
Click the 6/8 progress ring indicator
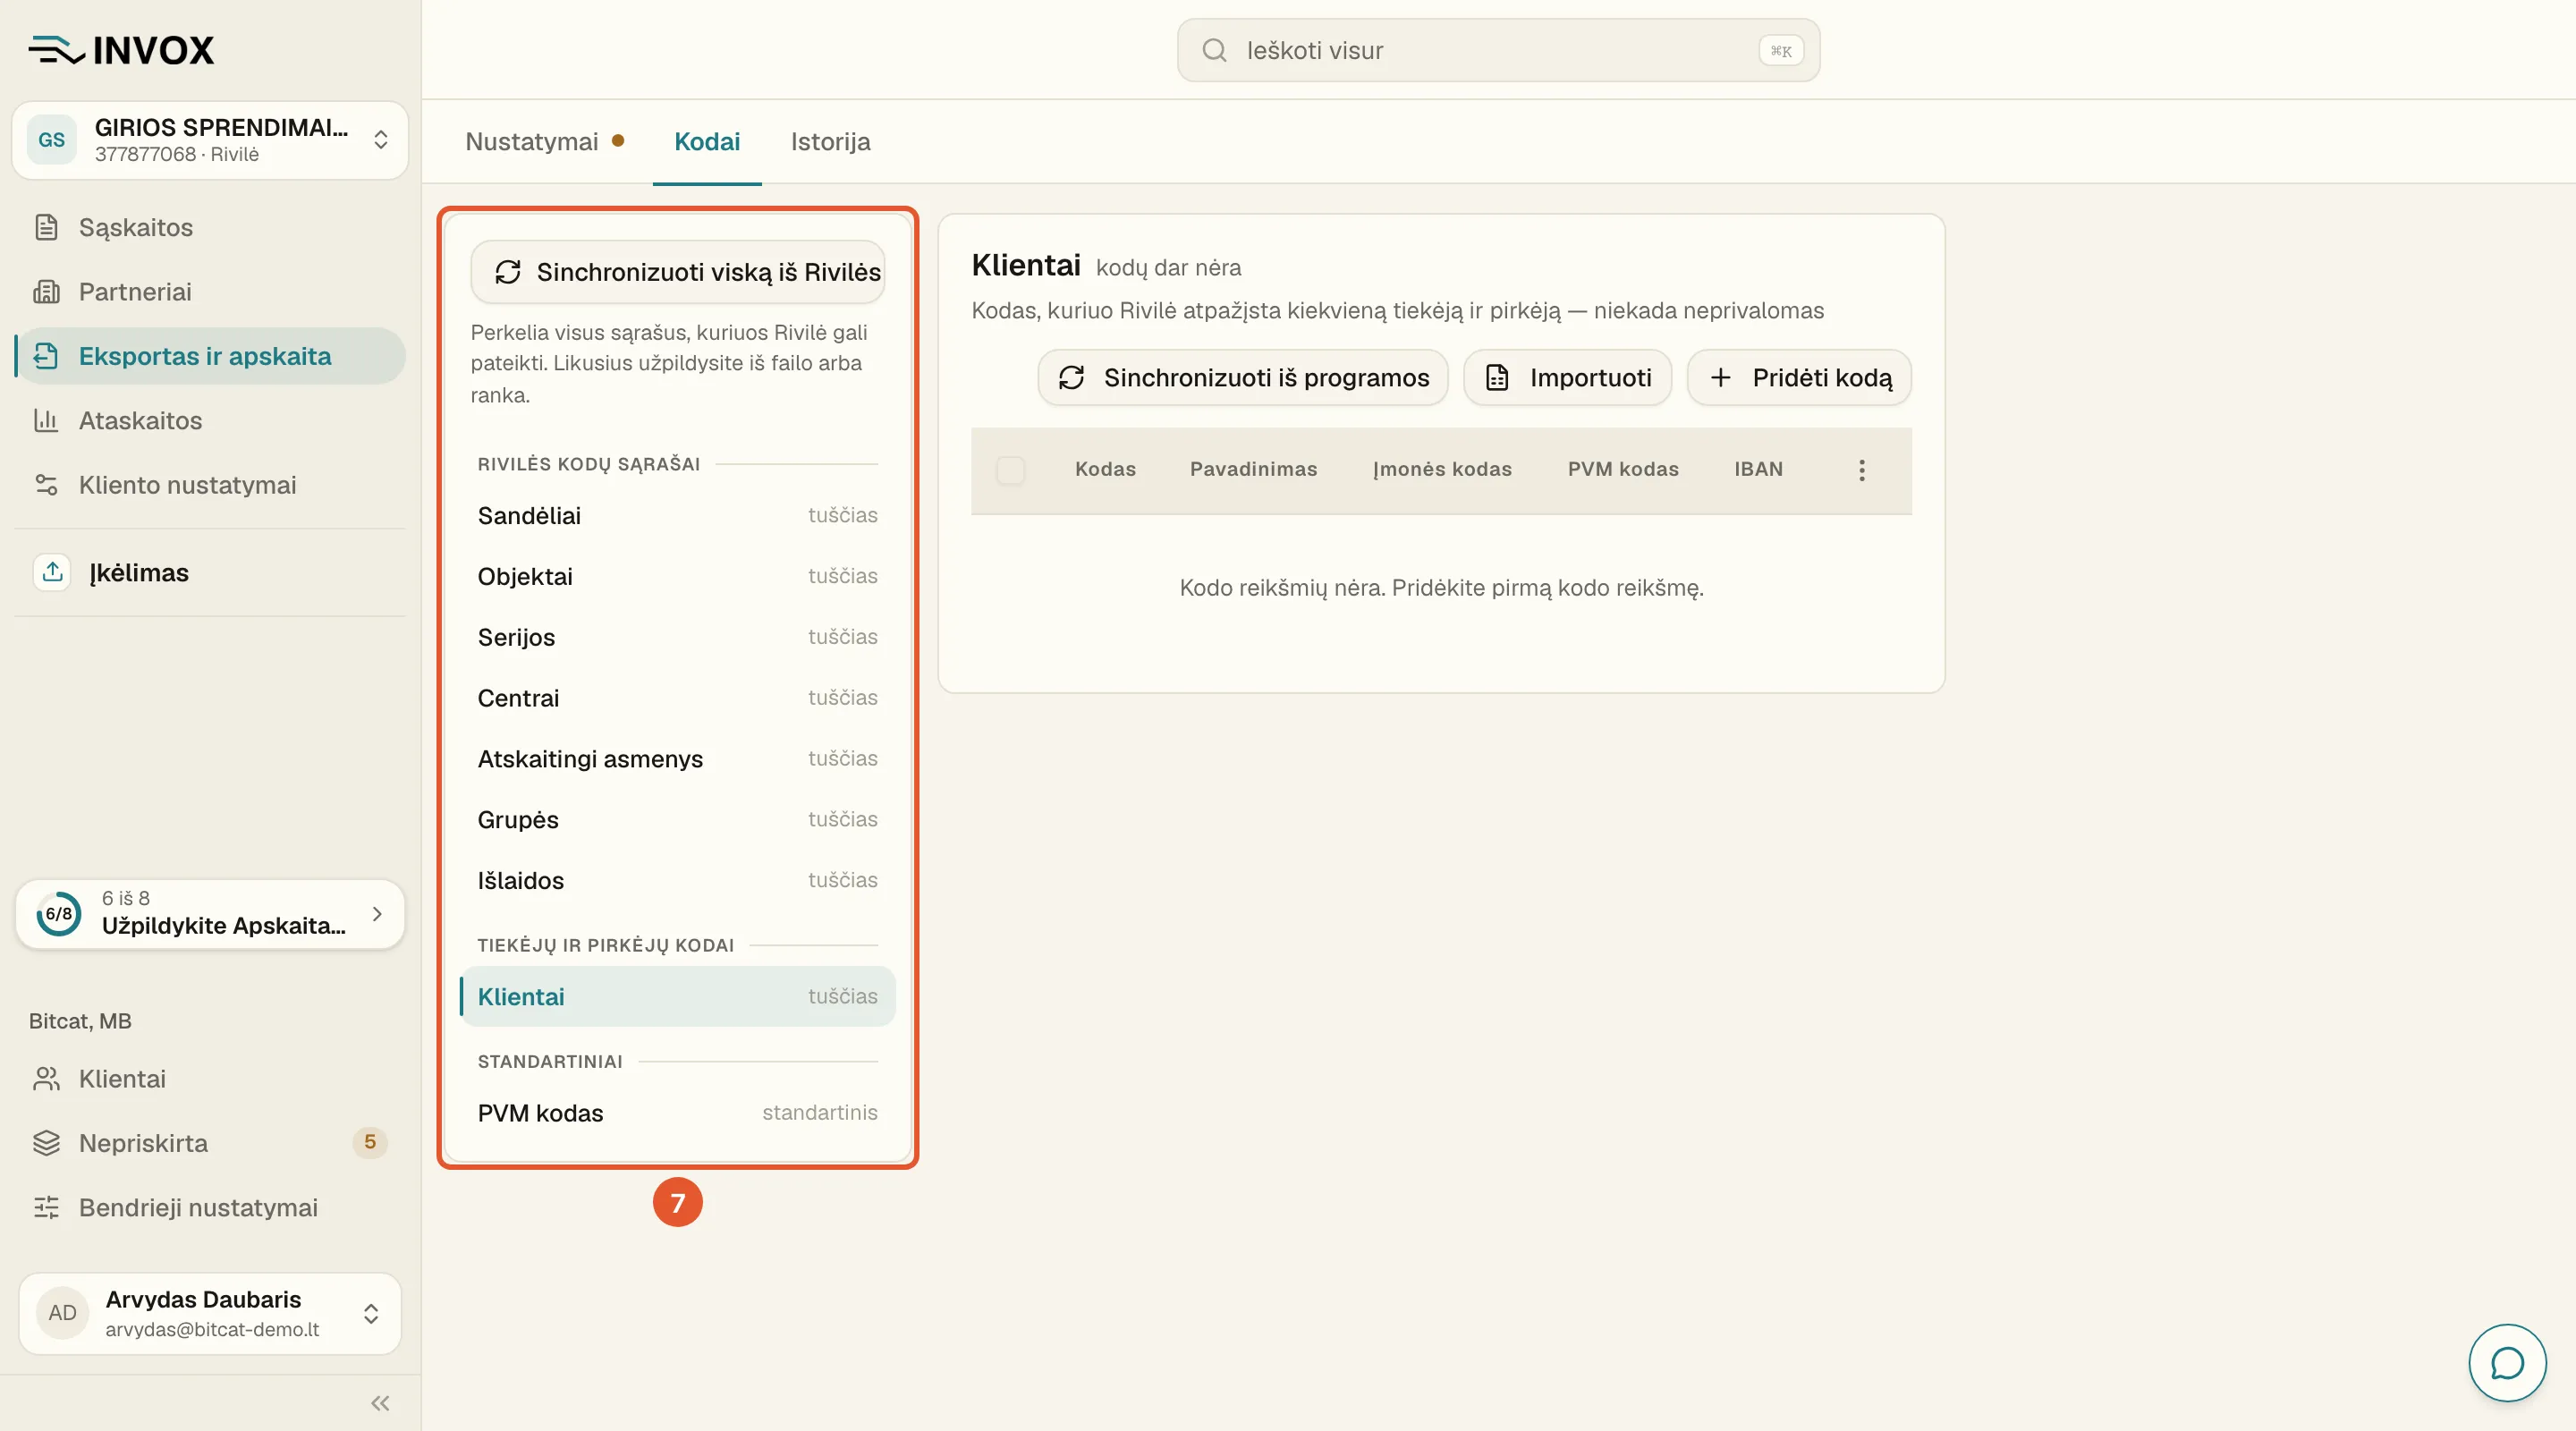pyautogui.click(x=59, y=913)
